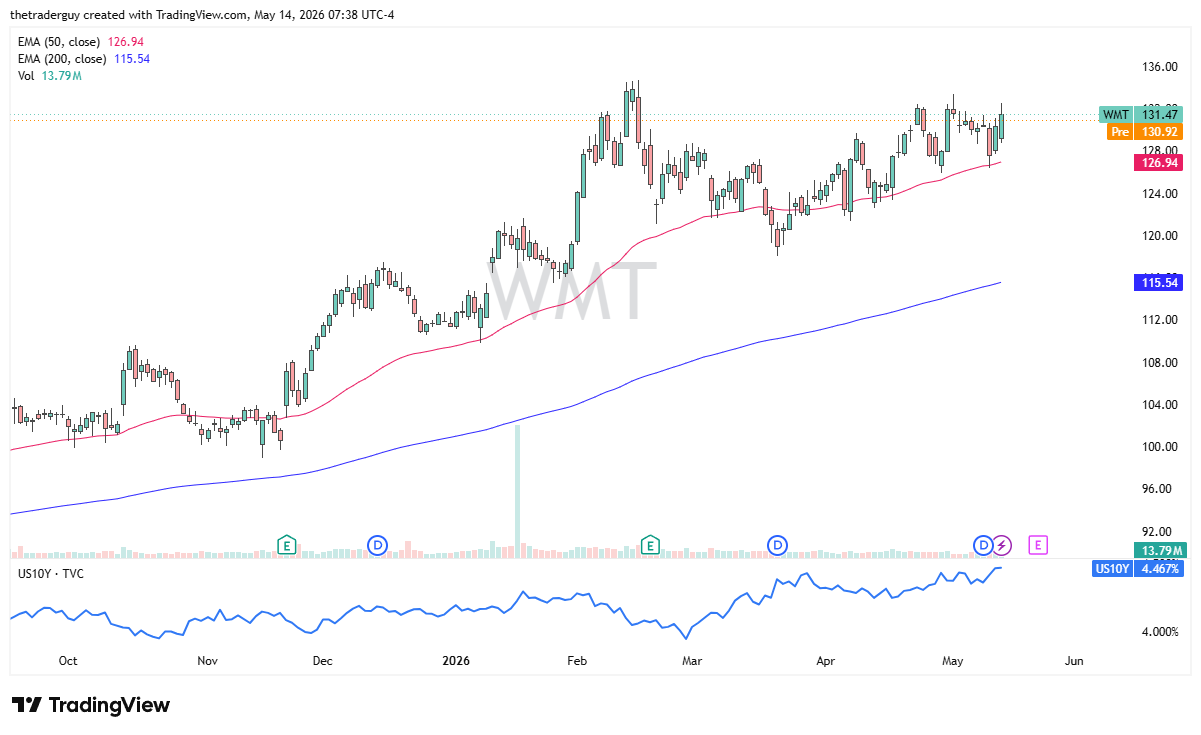Click the Mar time axis label
Image resolution: width=1201 pixels, height=735 pixels.
(692, 661)
